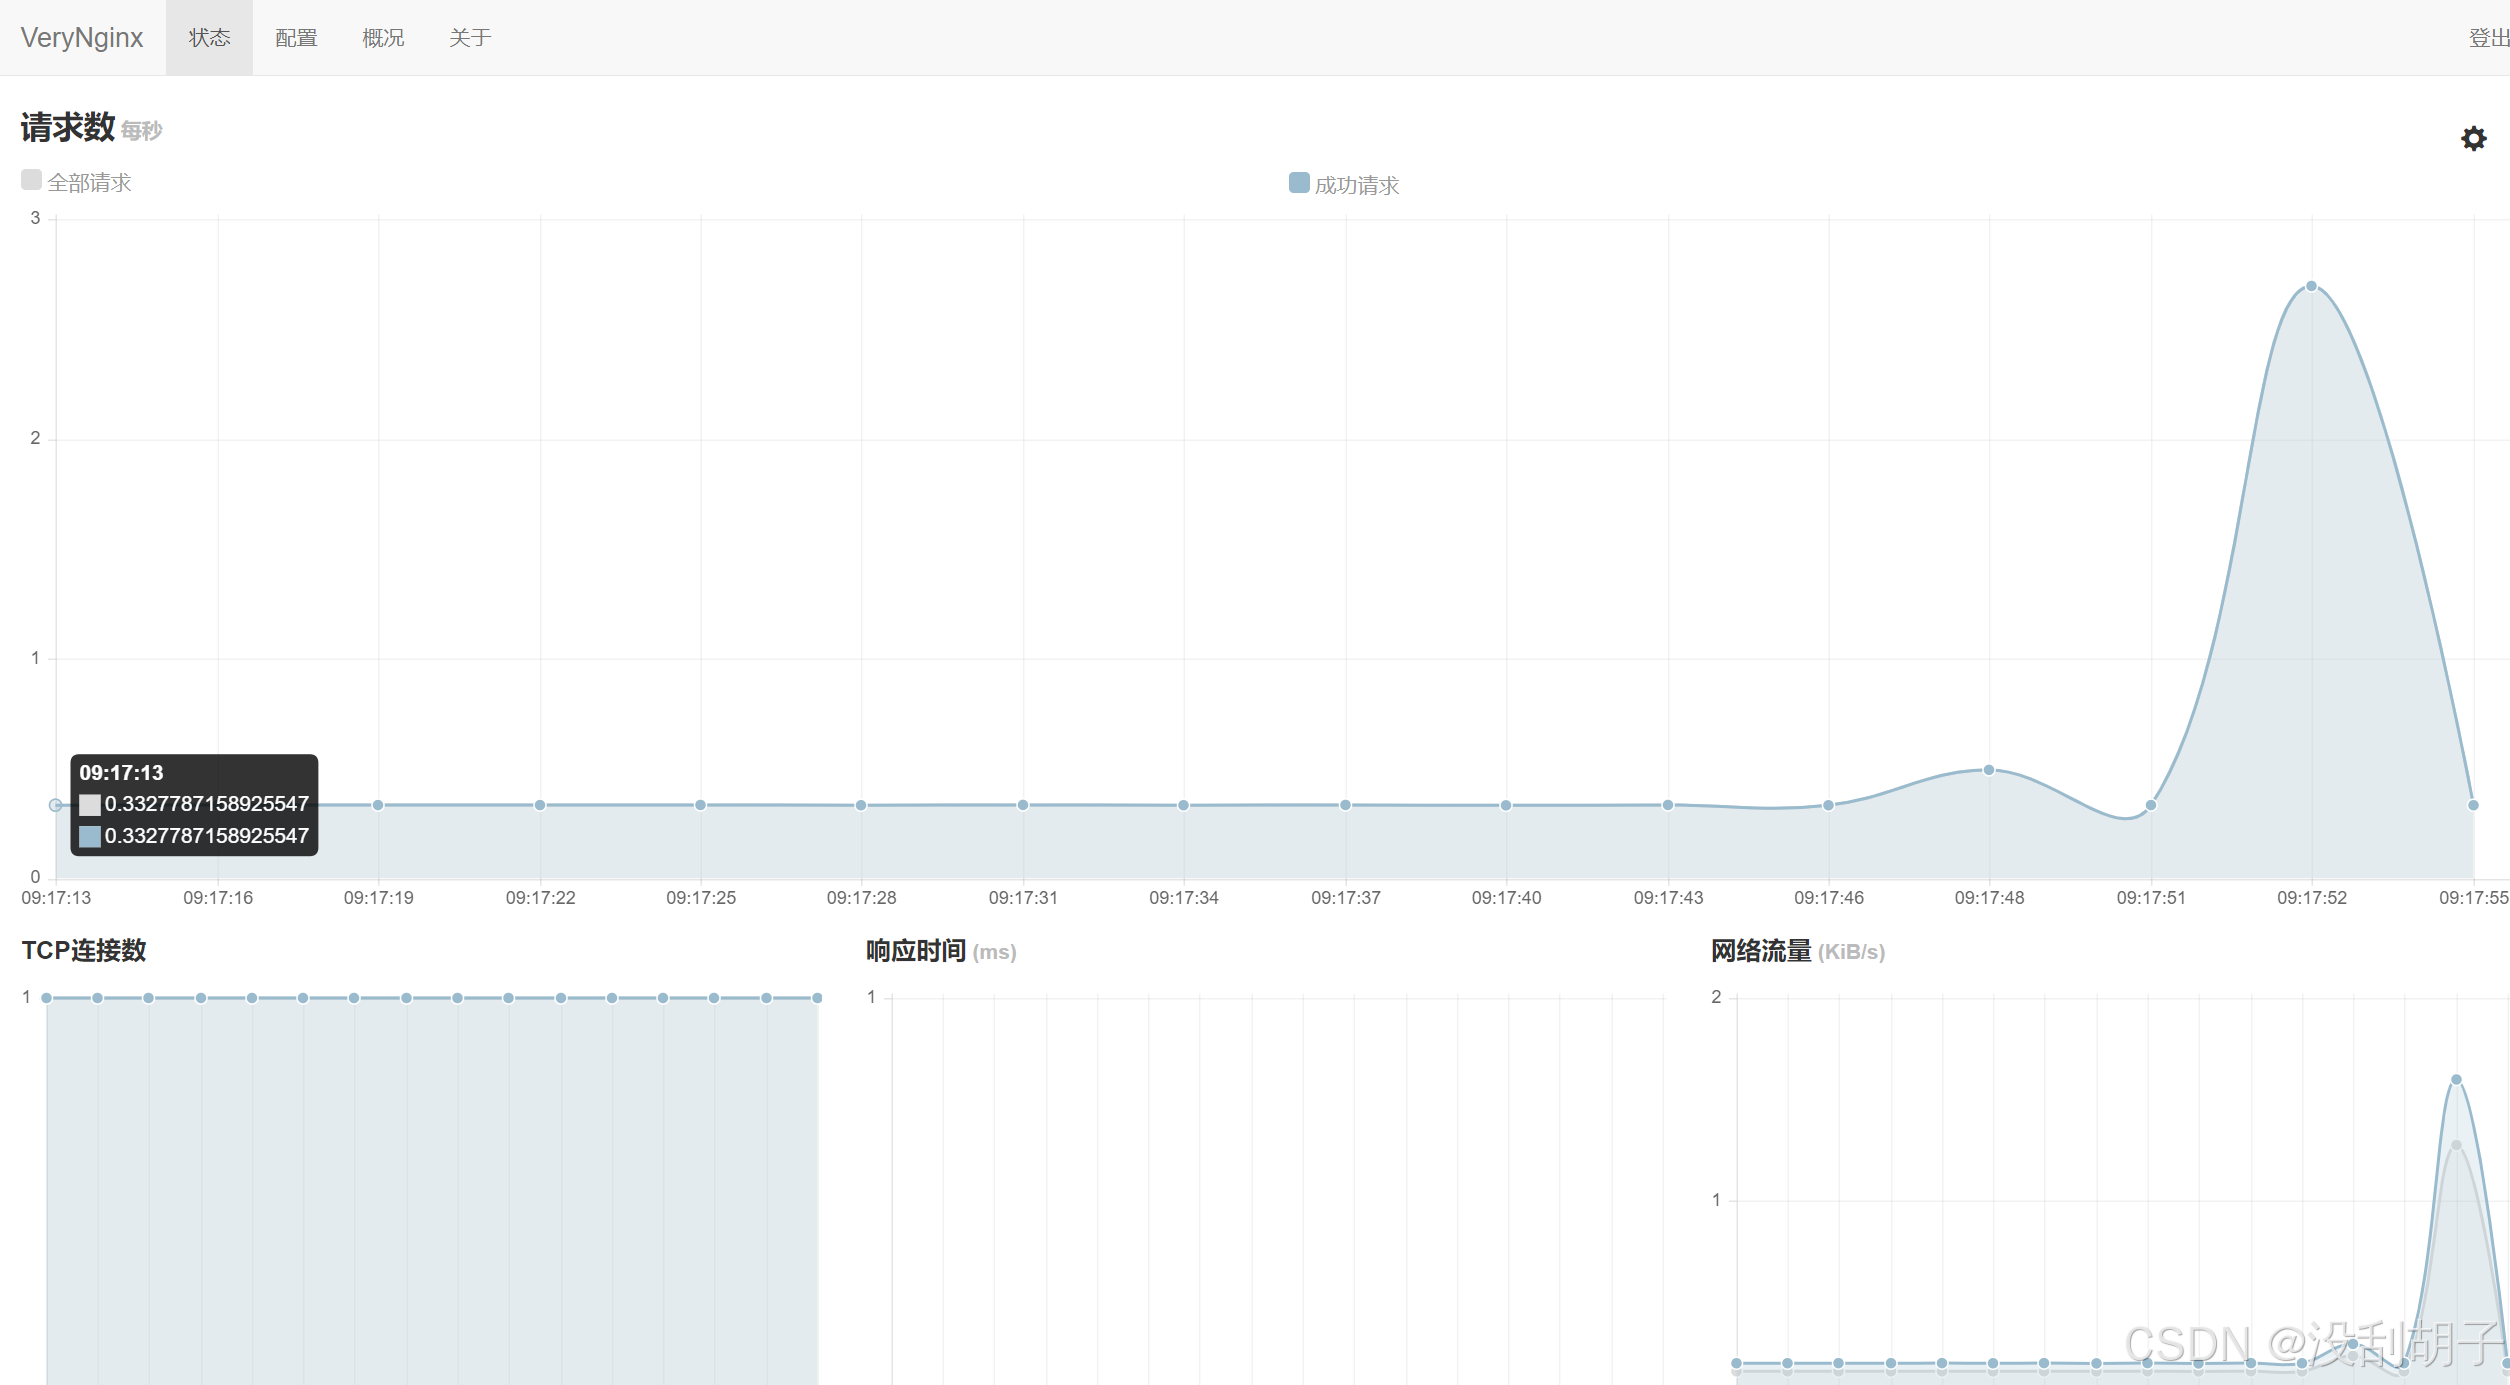Click the request data point at 09:17:31

click(x=1023, y=805)
